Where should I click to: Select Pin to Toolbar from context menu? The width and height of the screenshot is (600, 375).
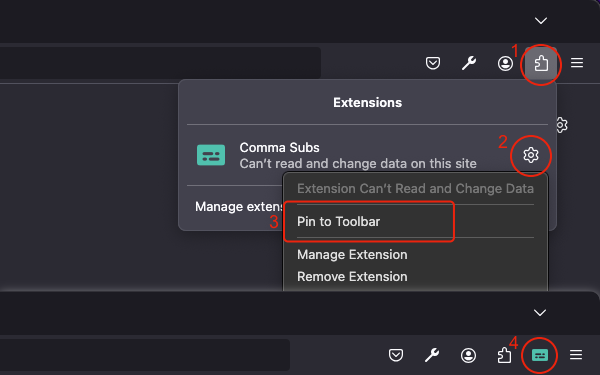pyautogui.click(x=338, y=222)
